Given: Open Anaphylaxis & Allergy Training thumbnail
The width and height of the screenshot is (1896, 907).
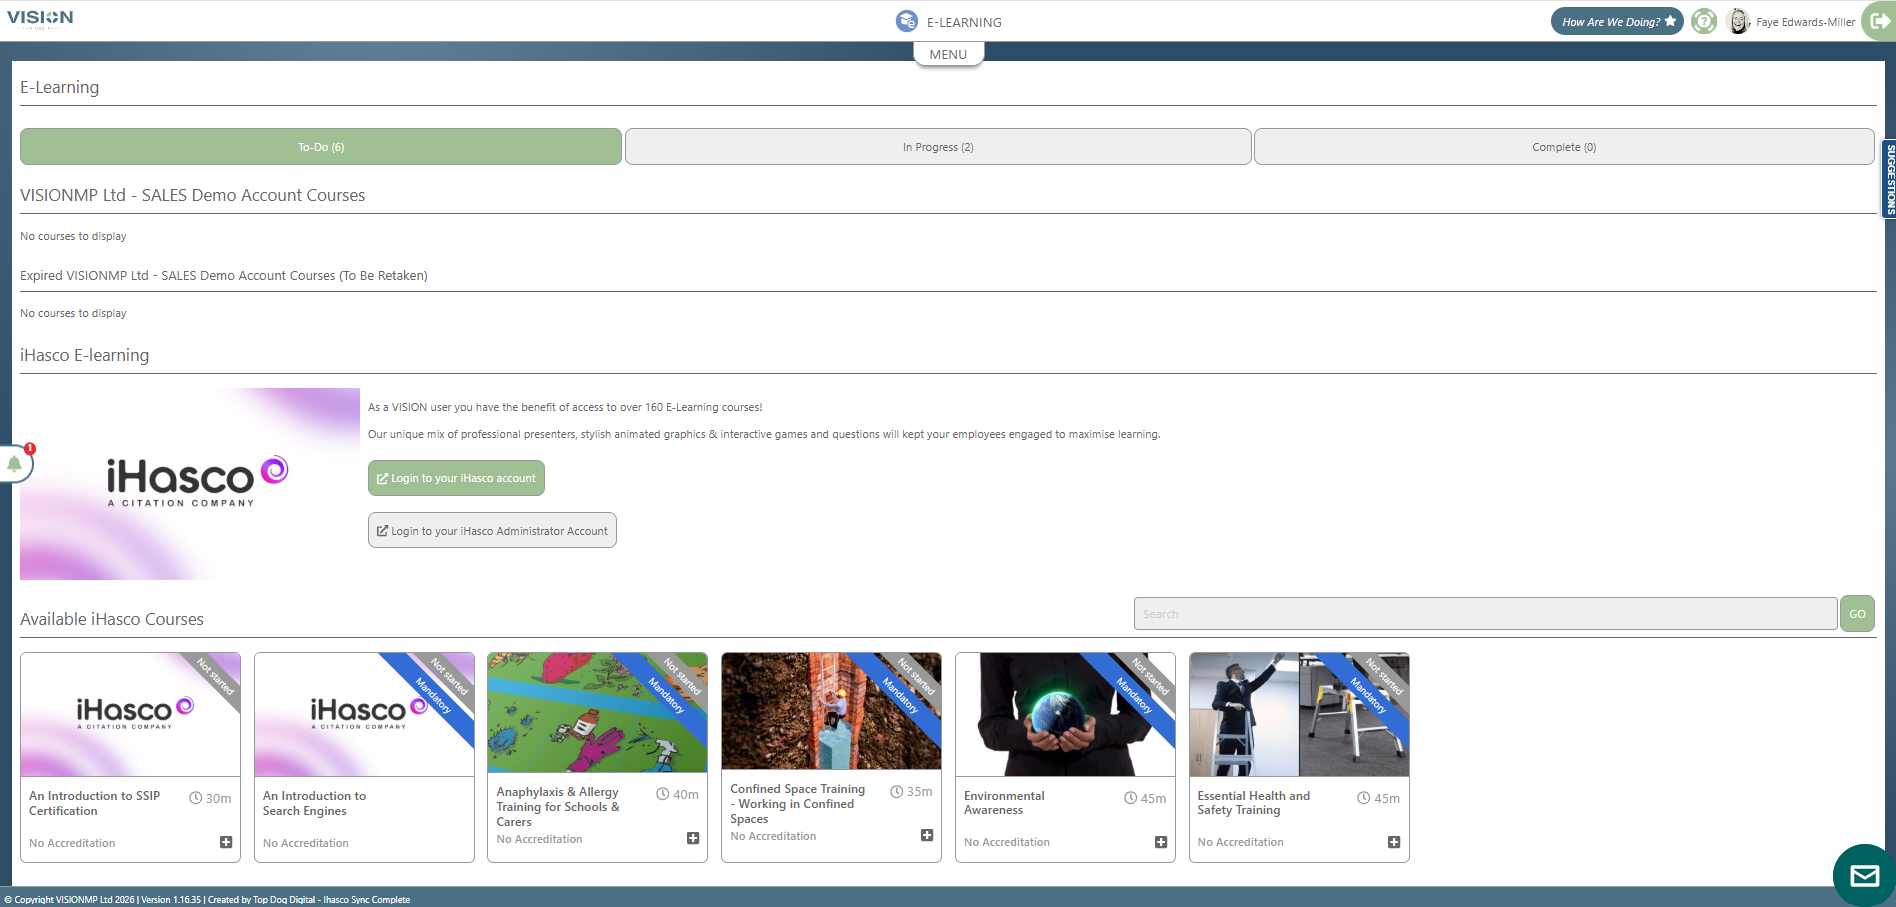Looking at the screenshot, I should tap(597, 712).
